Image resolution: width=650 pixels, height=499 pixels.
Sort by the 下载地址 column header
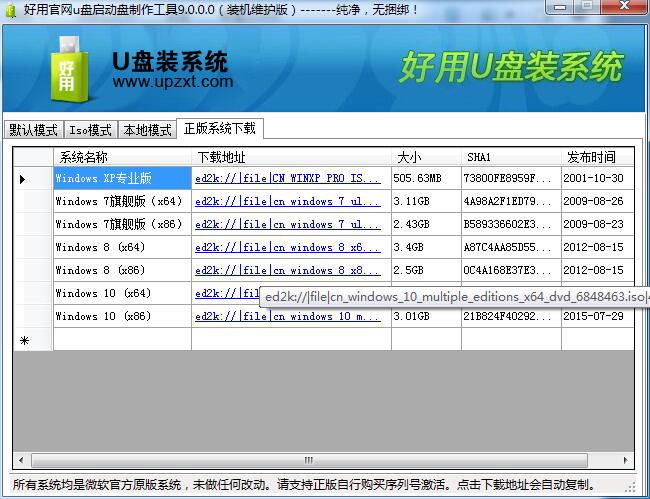click(x=291, y=157)
